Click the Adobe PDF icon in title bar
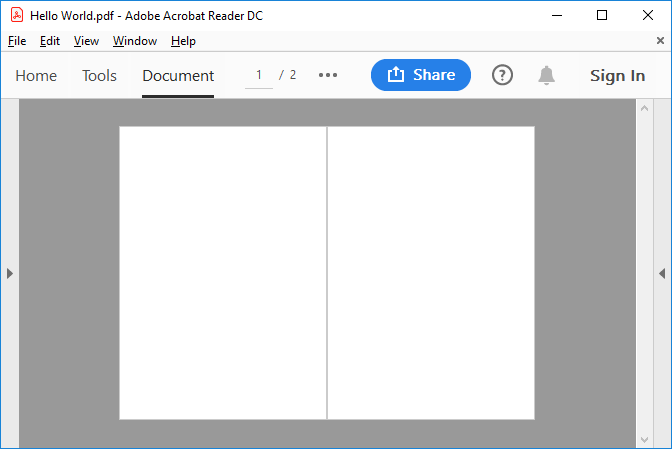 click(17, 16)
